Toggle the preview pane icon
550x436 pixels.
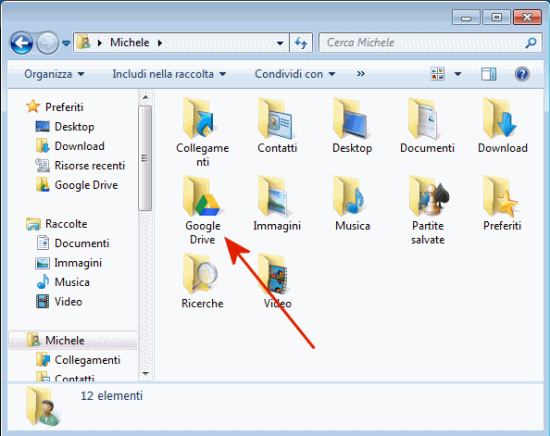click(489, 74)
